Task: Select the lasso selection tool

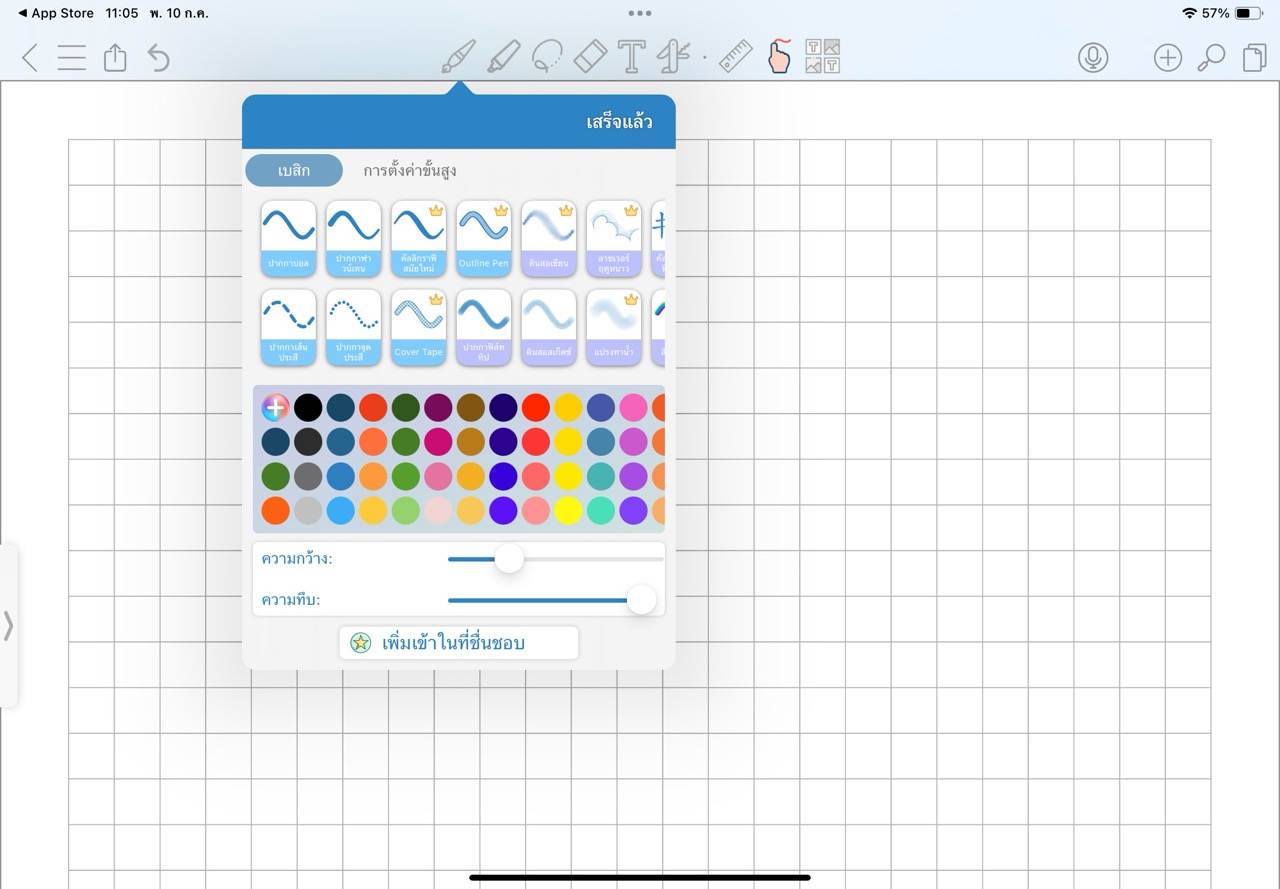Action: [546, 57]
